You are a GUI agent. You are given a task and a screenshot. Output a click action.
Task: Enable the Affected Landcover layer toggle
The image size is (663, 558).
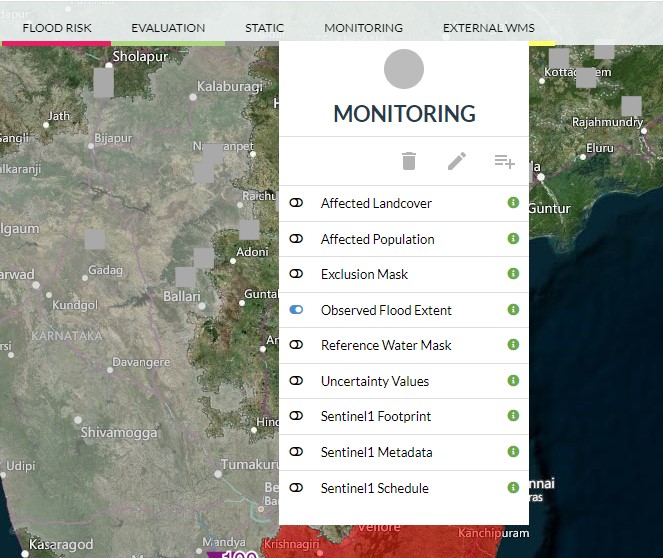tap(296, 203)
